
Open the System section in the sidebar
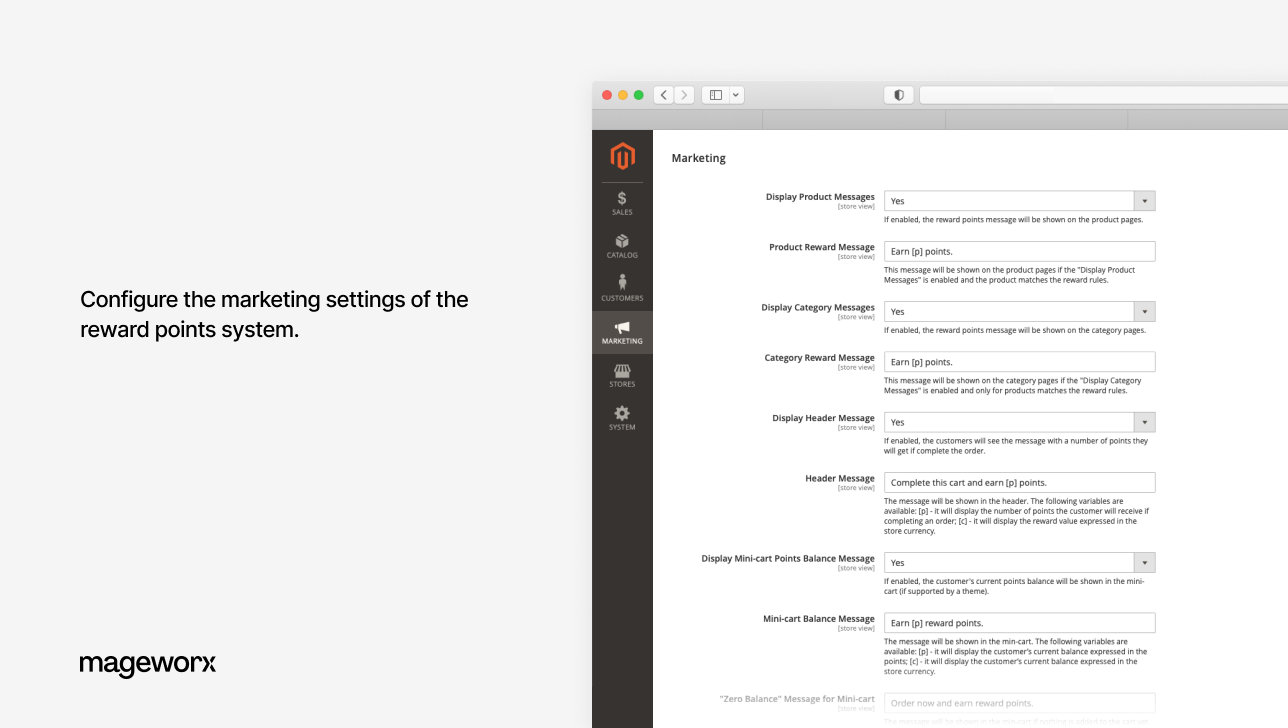pos(622,418)
